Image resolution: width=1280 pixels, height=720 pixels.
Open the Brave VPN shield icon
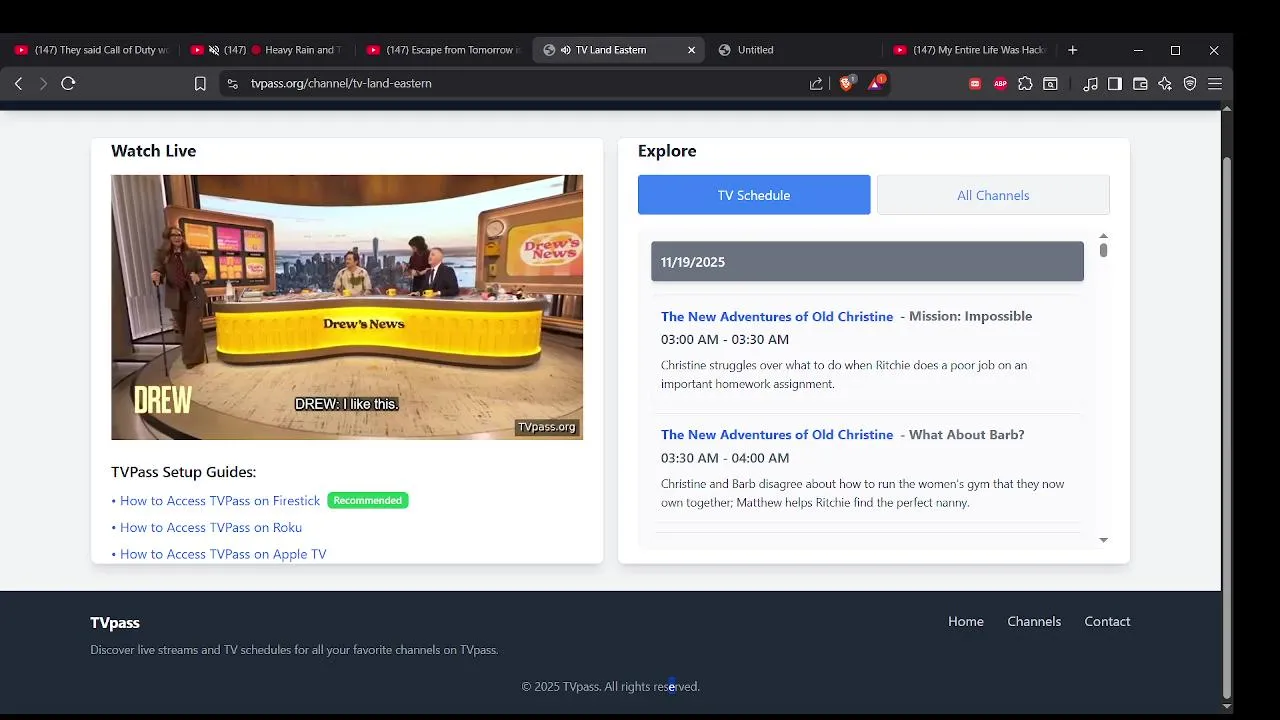pos(1190,84)
